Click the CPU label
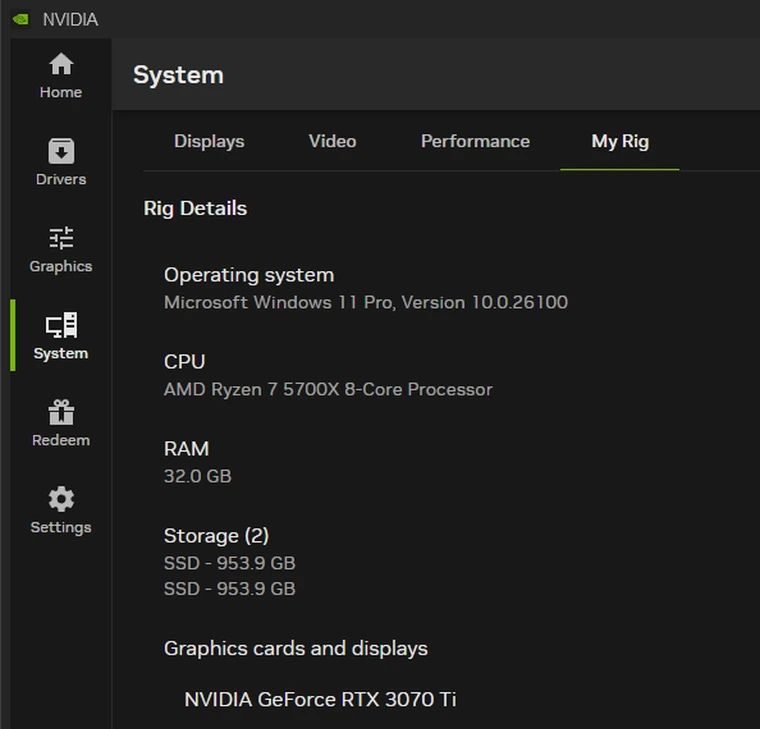This screenshot has width=760, height=729. (x=185, y=362)
